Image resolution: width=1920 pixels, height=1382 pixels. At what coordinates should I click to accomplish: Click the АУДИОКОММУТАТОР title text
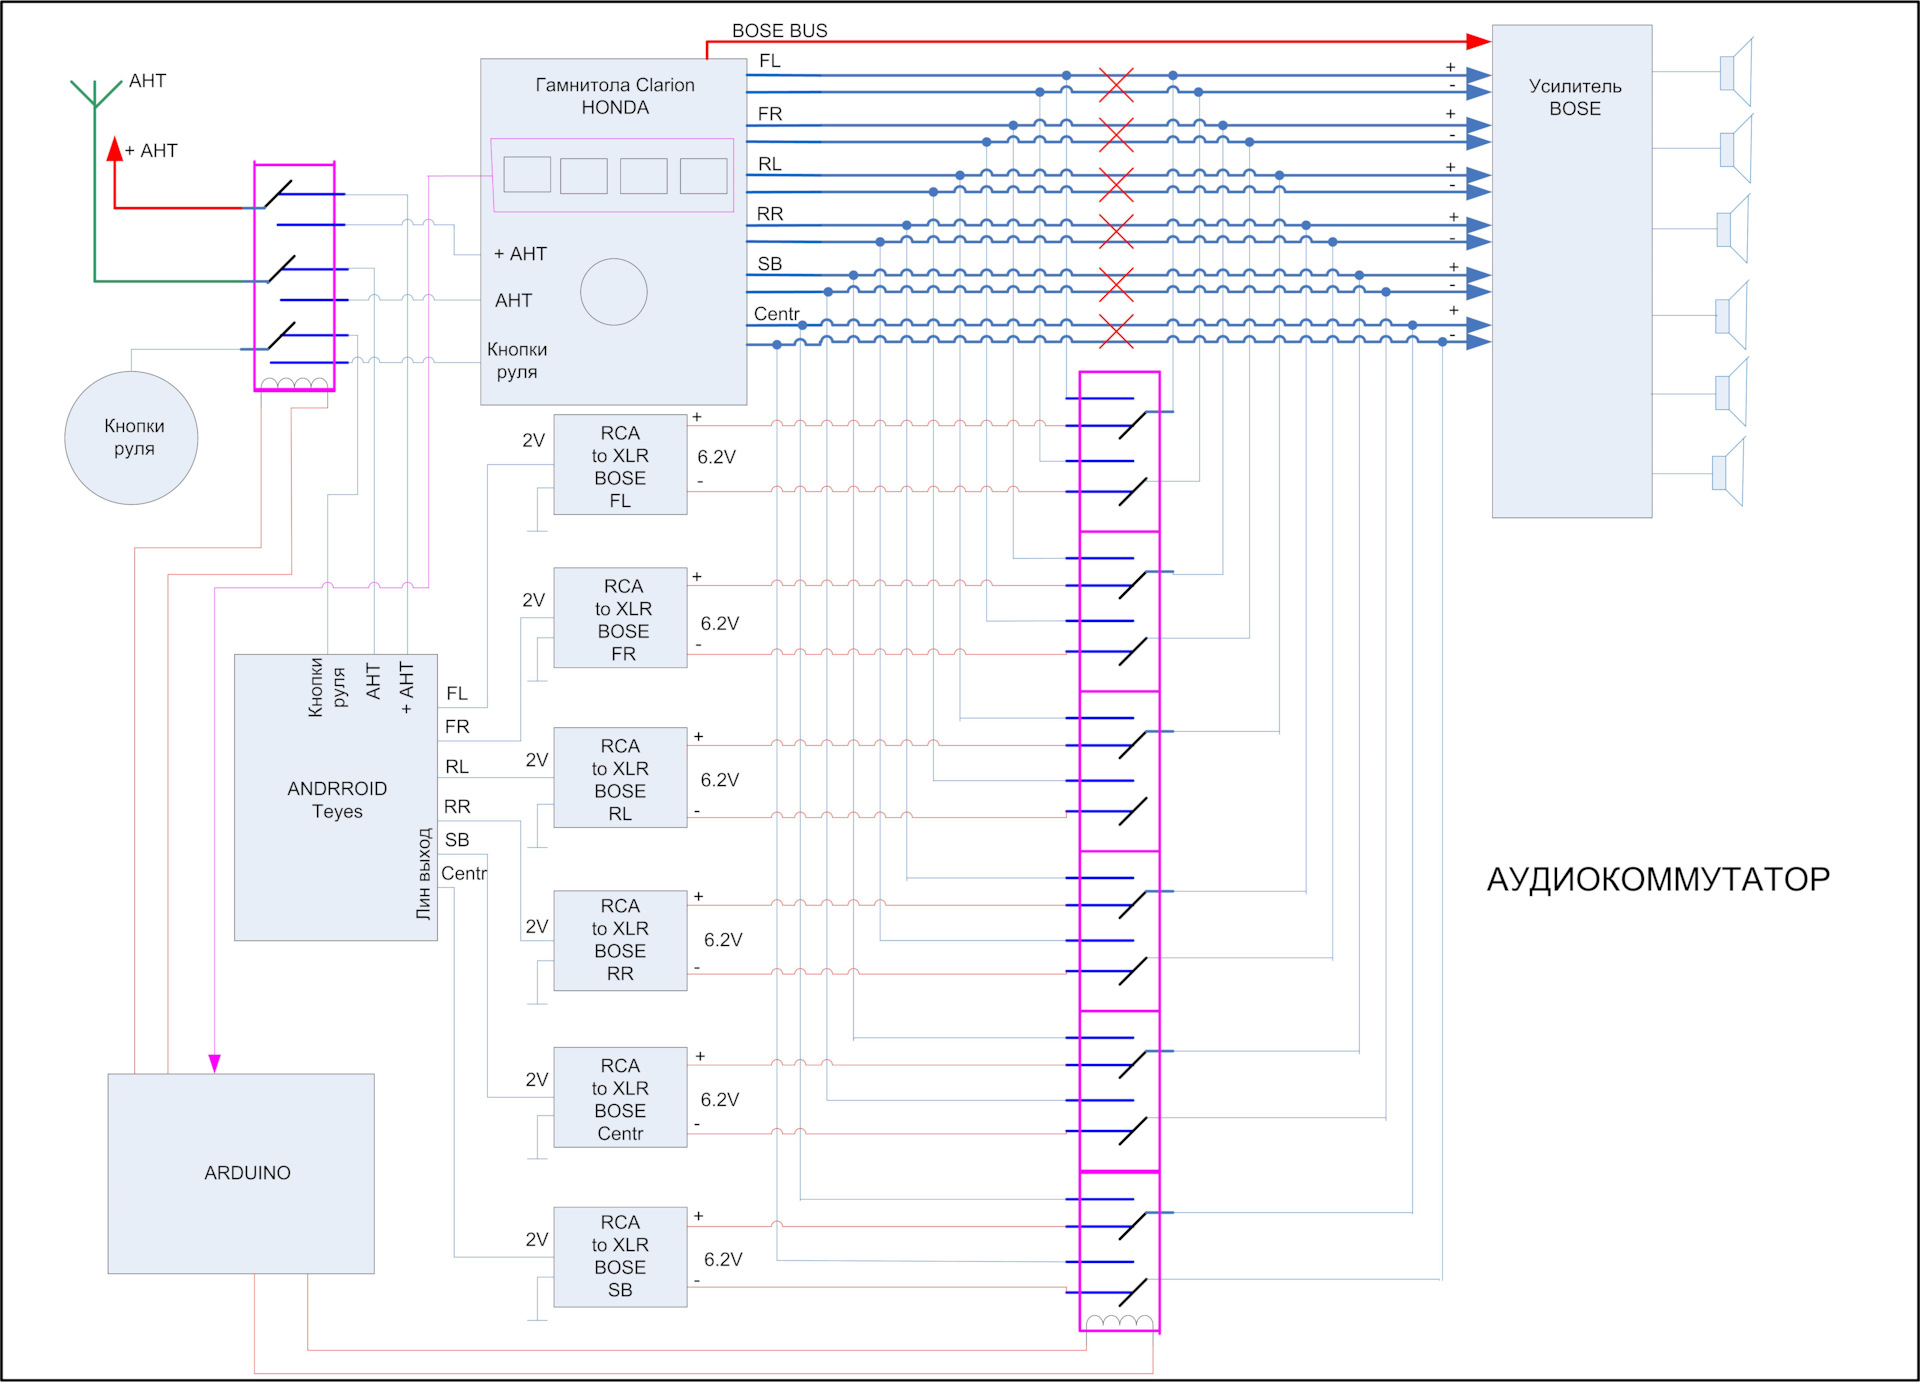1658,879
